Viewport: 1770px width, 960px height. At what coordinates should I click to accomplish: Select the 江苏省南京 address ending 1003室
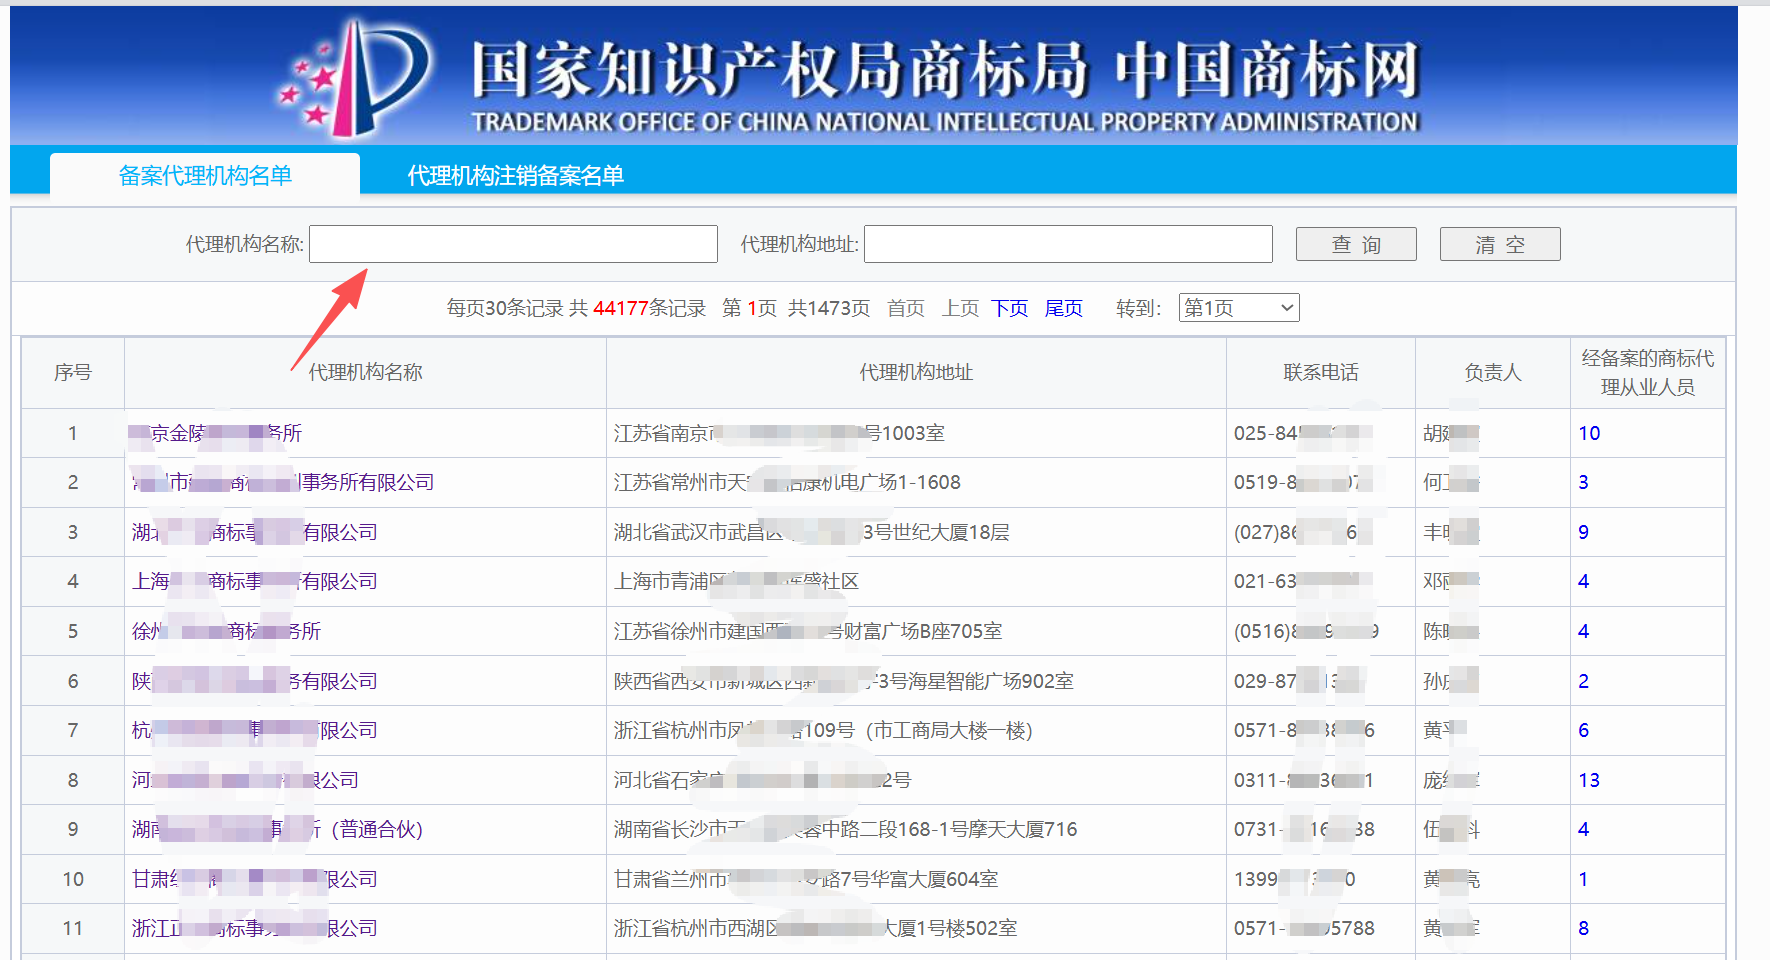(x=779, y=433)
